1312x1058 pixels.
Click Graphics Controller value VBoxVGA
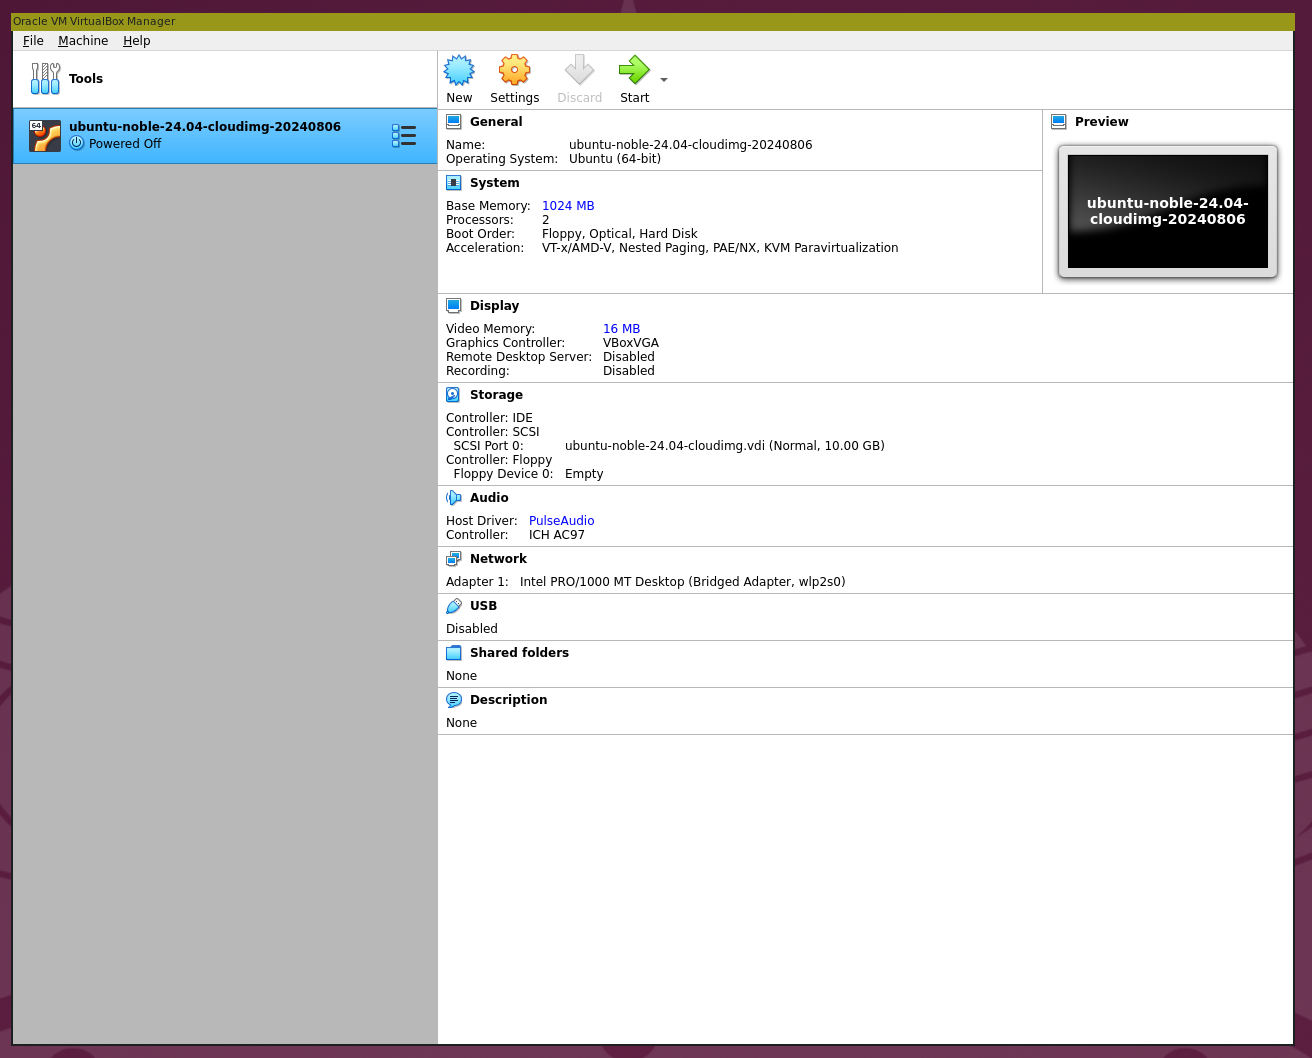pos(631,343)
